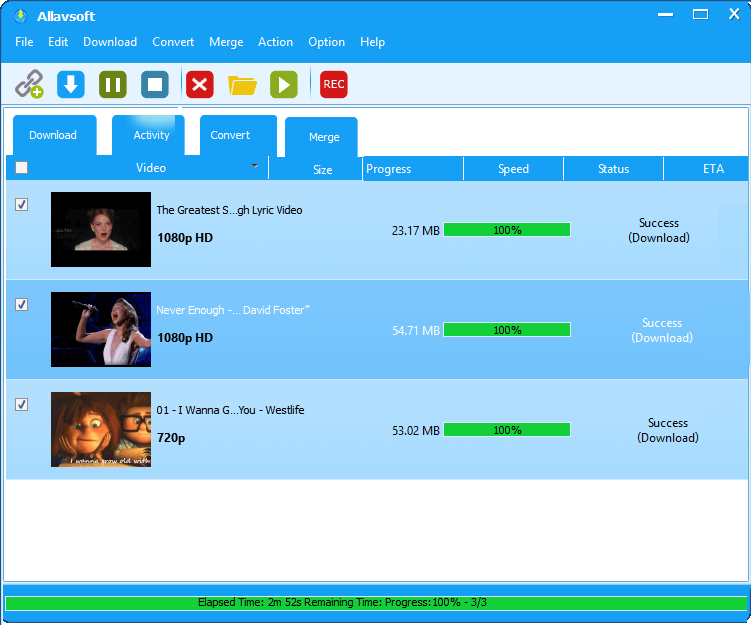The width and height of the screenshot is (751, 625).
Task: Click the overall elapsed time progress bar
Action: click(x=376, y=602)
